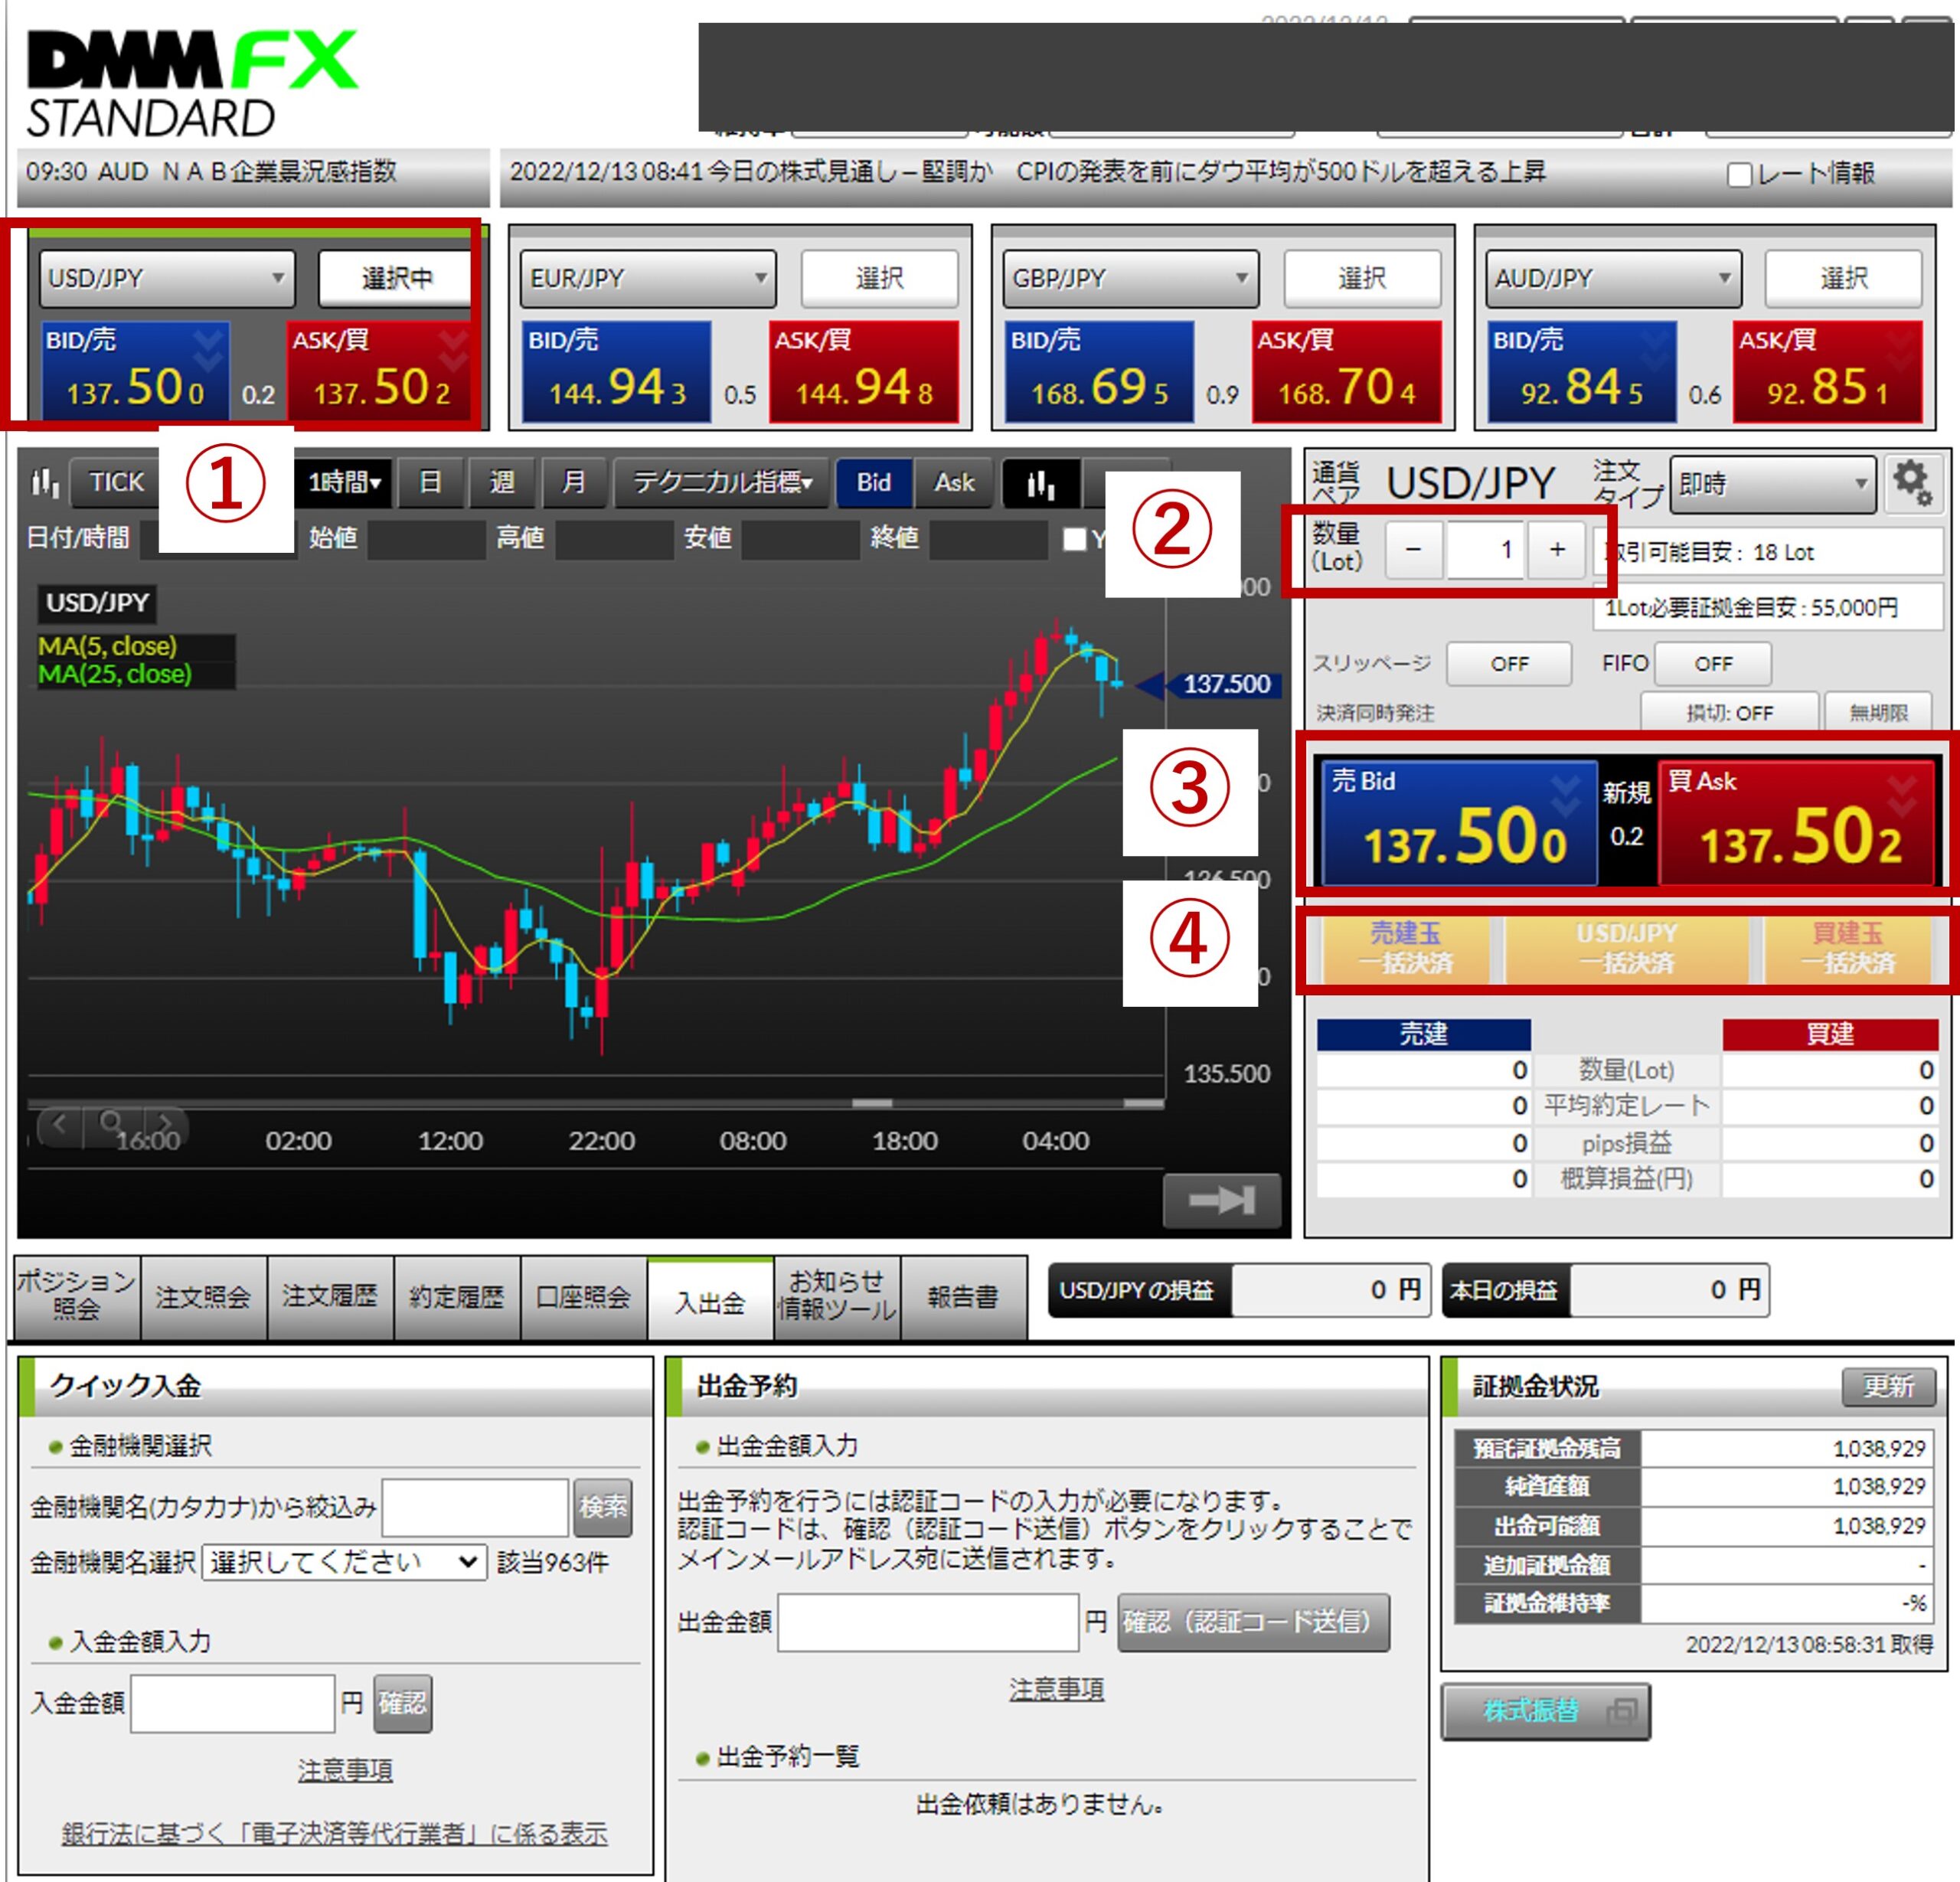Click the chart horizontal scrollbar handle
Image resolution: width=1960 pixels, height=1882 pixels.
871,1103
